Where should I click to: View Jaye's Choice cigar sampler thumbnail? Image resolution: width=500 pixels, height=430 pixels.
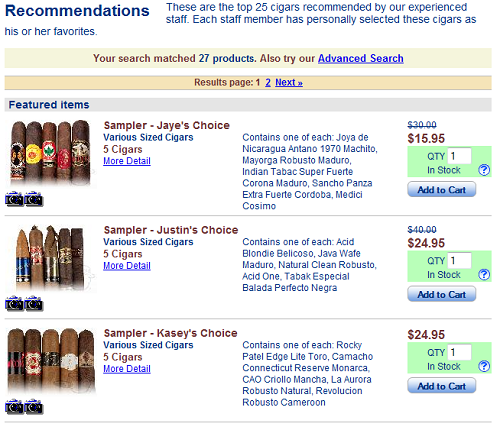click(x=51, y=153)
